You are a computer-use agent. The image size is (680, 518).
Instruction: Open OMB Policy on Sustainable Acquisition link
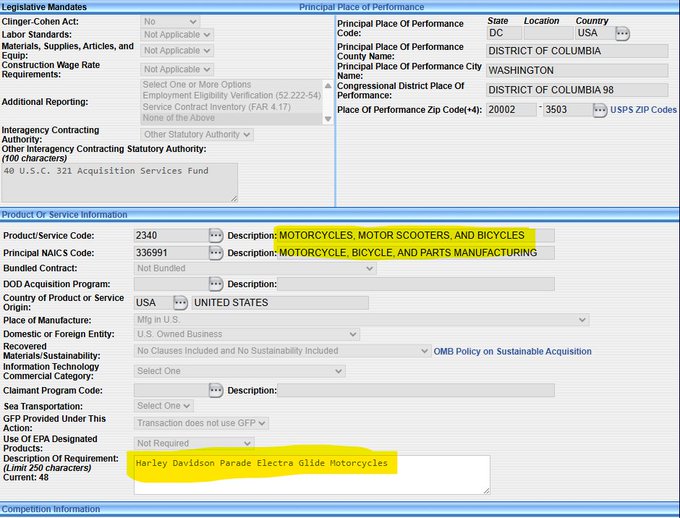pos(512,351)
